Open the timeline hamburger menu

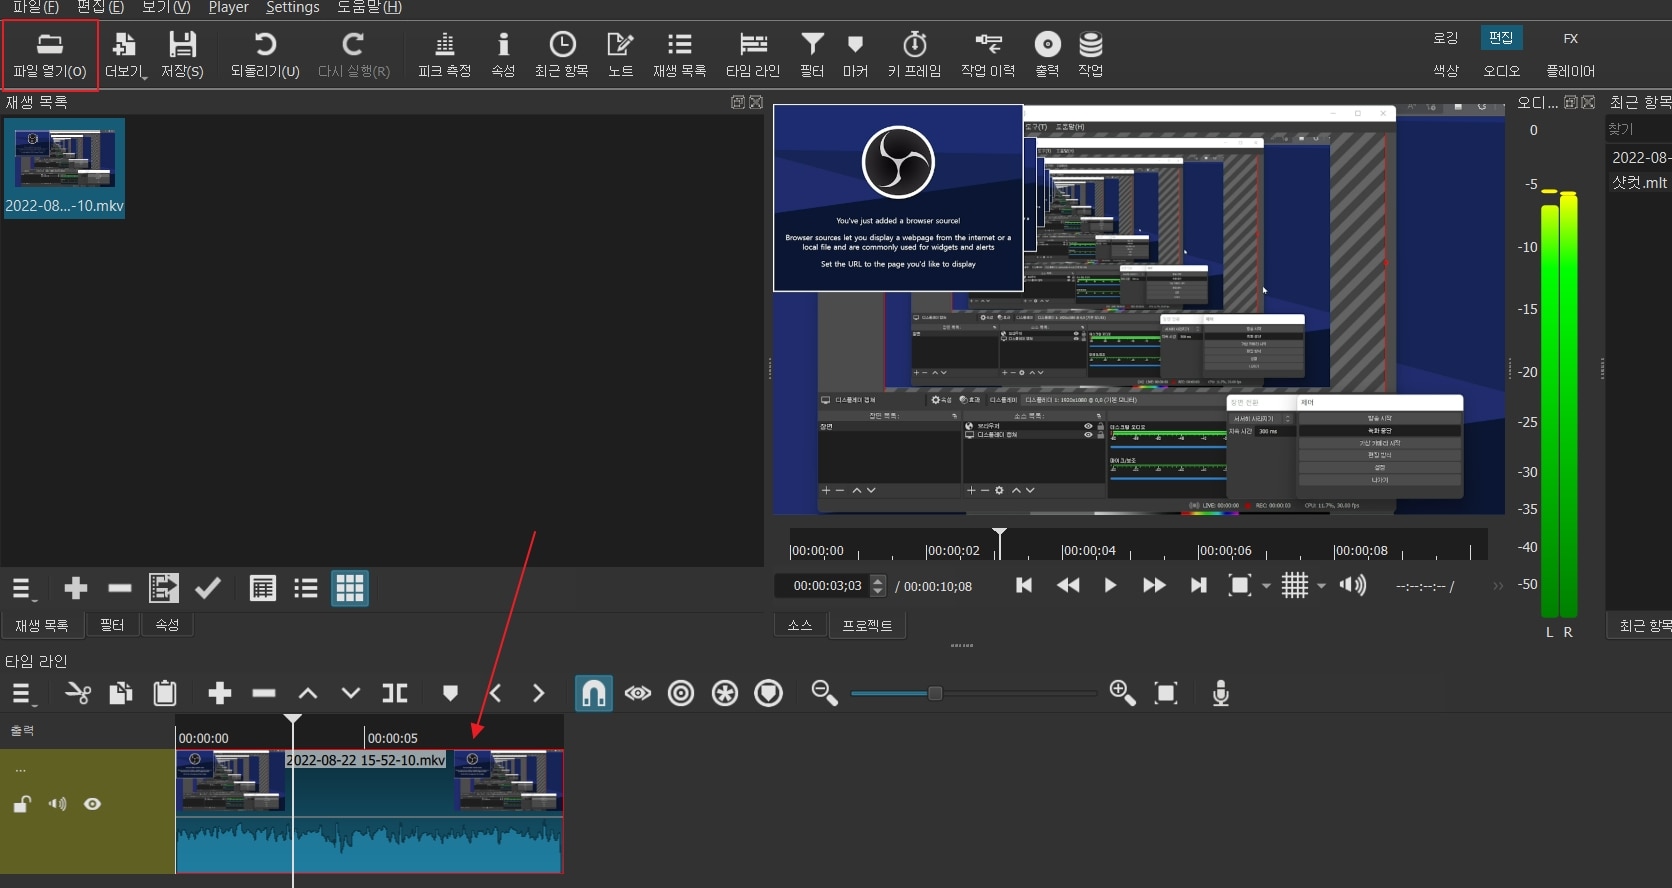tap(22, 693)
